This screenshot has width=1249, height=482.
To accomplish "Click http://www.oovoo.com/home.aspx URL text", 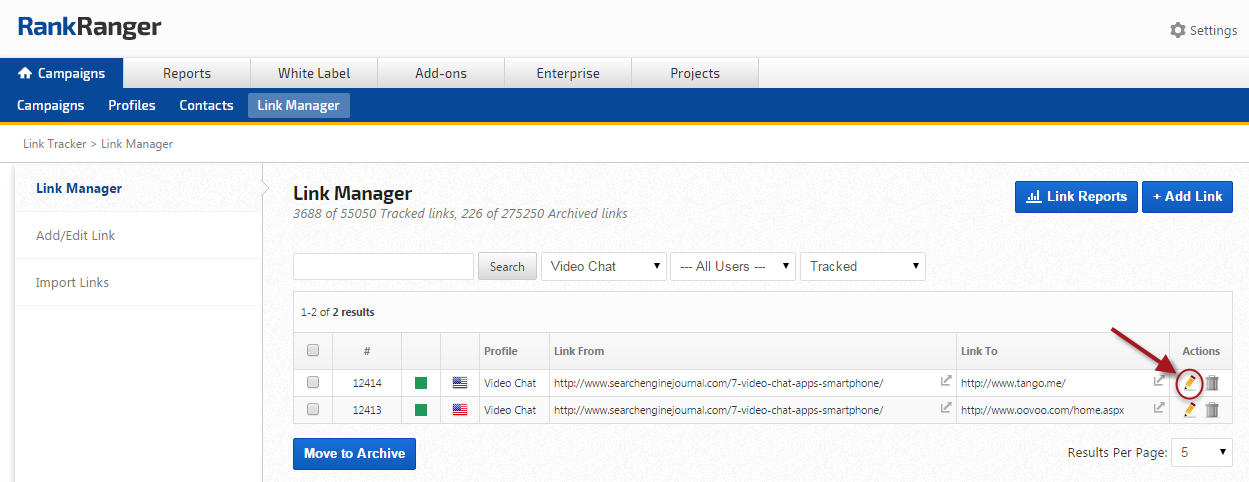I will (x=1044, y=410).
